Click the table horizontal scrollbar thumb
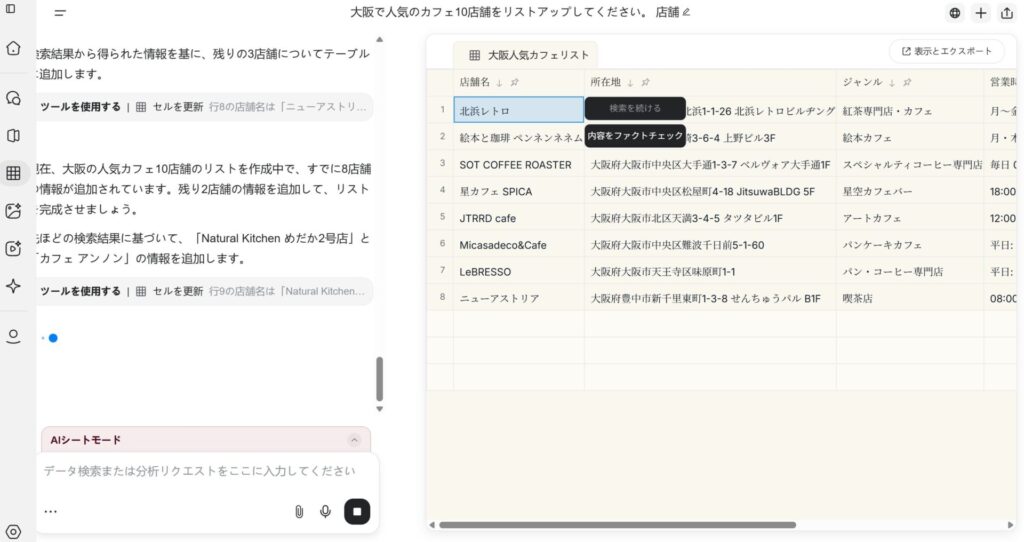1024x542 pixels. point(617,525)
